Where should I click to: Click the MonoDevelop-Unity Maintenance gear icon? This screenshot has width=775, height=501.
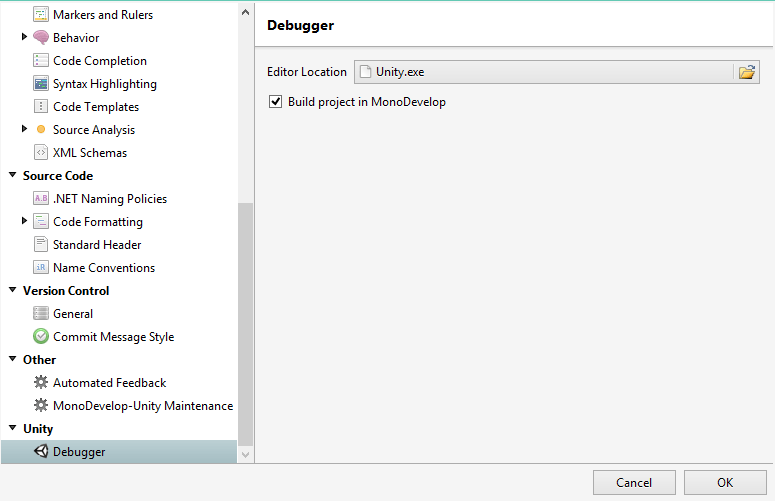tap(41, 406)
